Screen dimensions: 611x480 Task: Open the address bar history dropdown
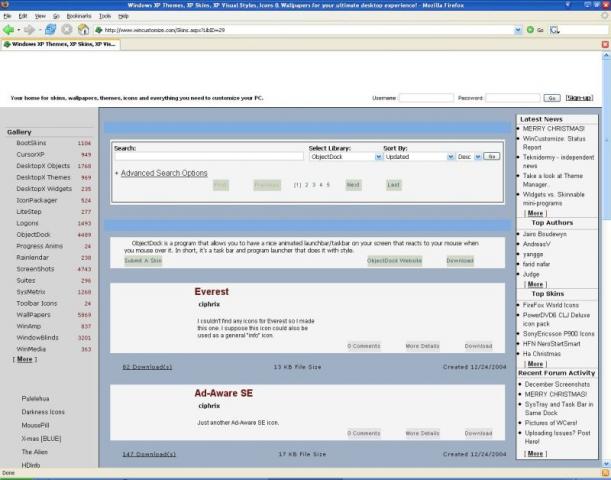(518, 30)
